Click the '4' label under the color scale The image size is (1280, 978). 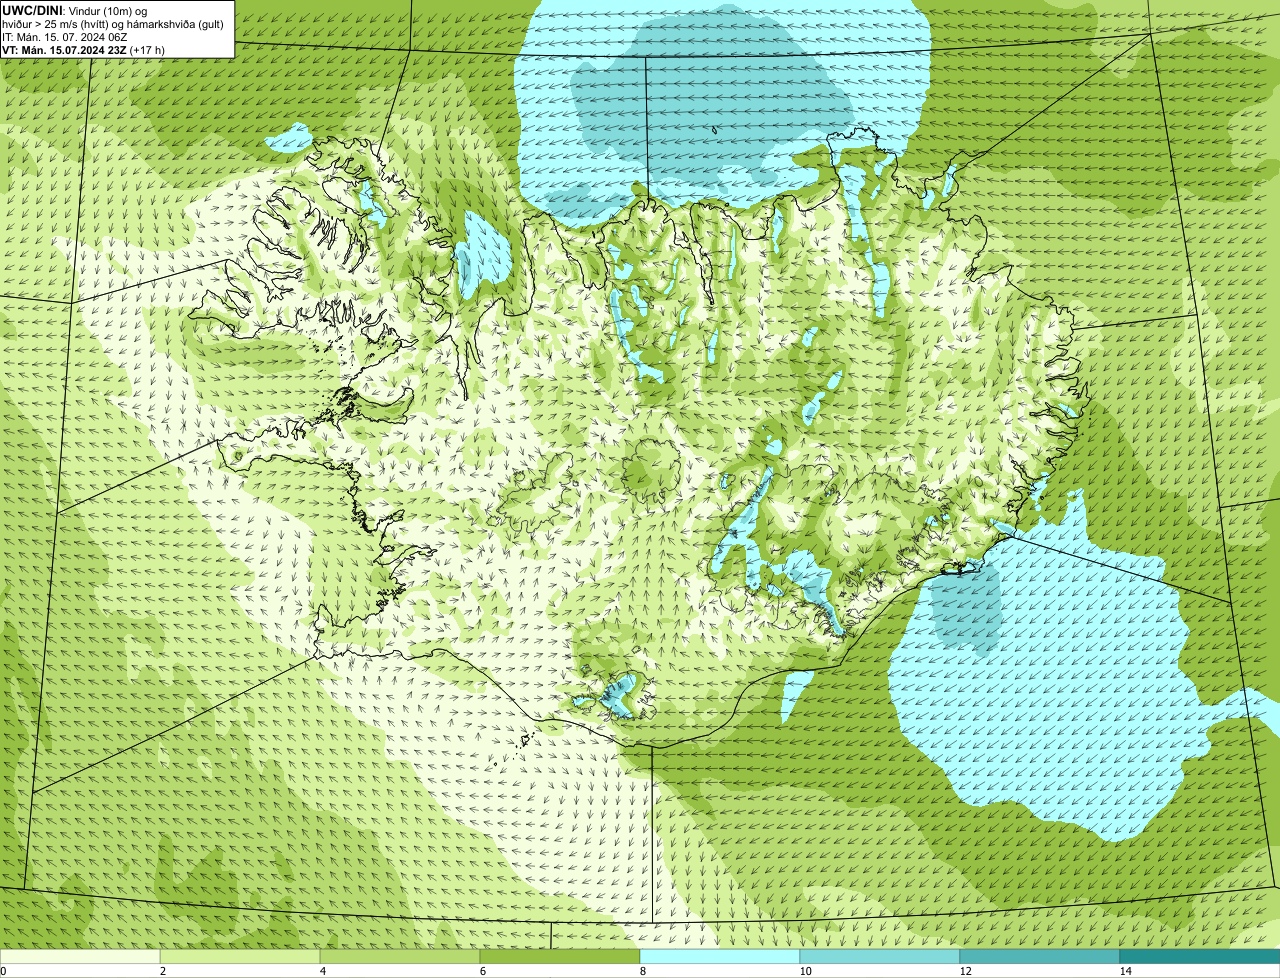point(322,971)
